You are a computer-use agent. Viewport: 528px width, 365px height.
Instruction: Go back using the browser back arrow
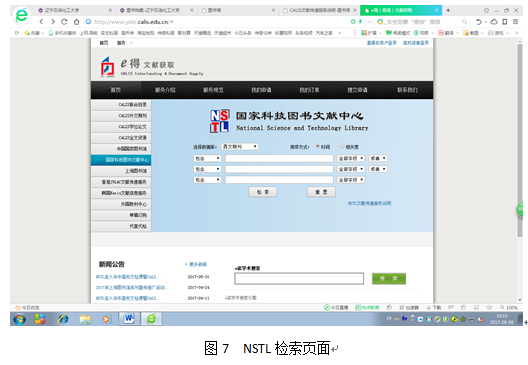tap(41, 22)
